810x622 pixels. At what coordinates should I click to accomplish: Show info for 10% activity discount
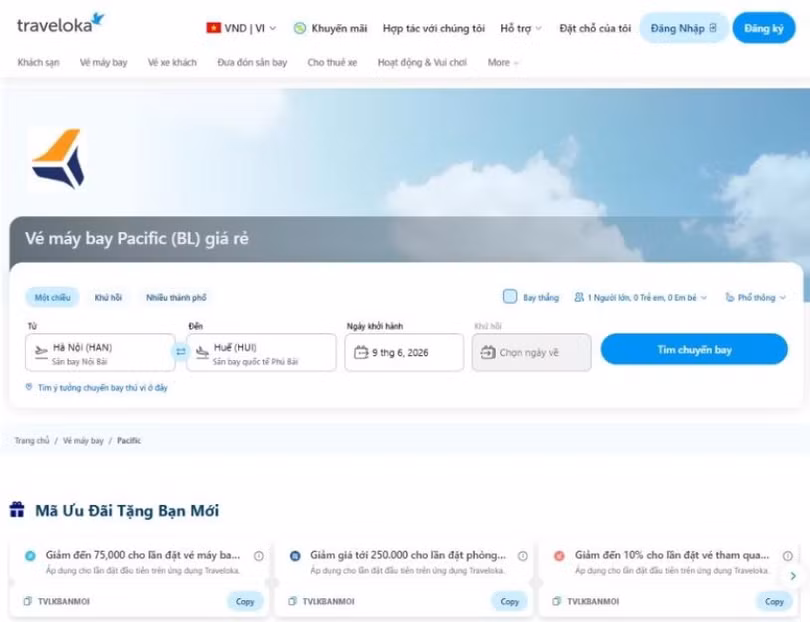click(x=787, y=556)
